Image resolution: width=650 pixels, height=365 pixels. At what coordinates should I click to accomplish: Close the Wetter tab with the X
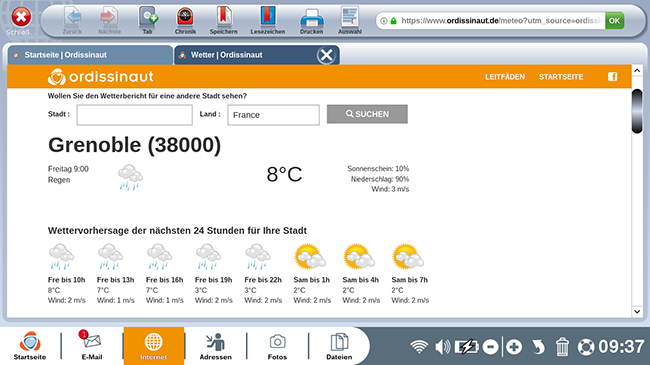pyautogui.click(x=326, y=55)
